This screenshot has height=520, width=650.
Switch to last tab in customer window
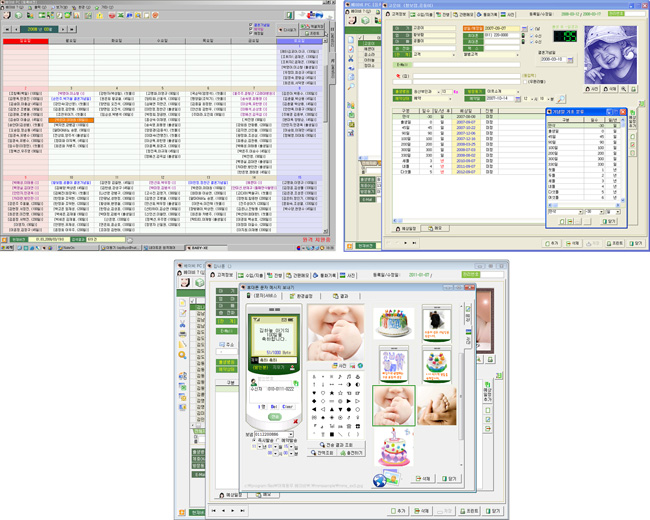pyautogui.click(x=508, y=15)
